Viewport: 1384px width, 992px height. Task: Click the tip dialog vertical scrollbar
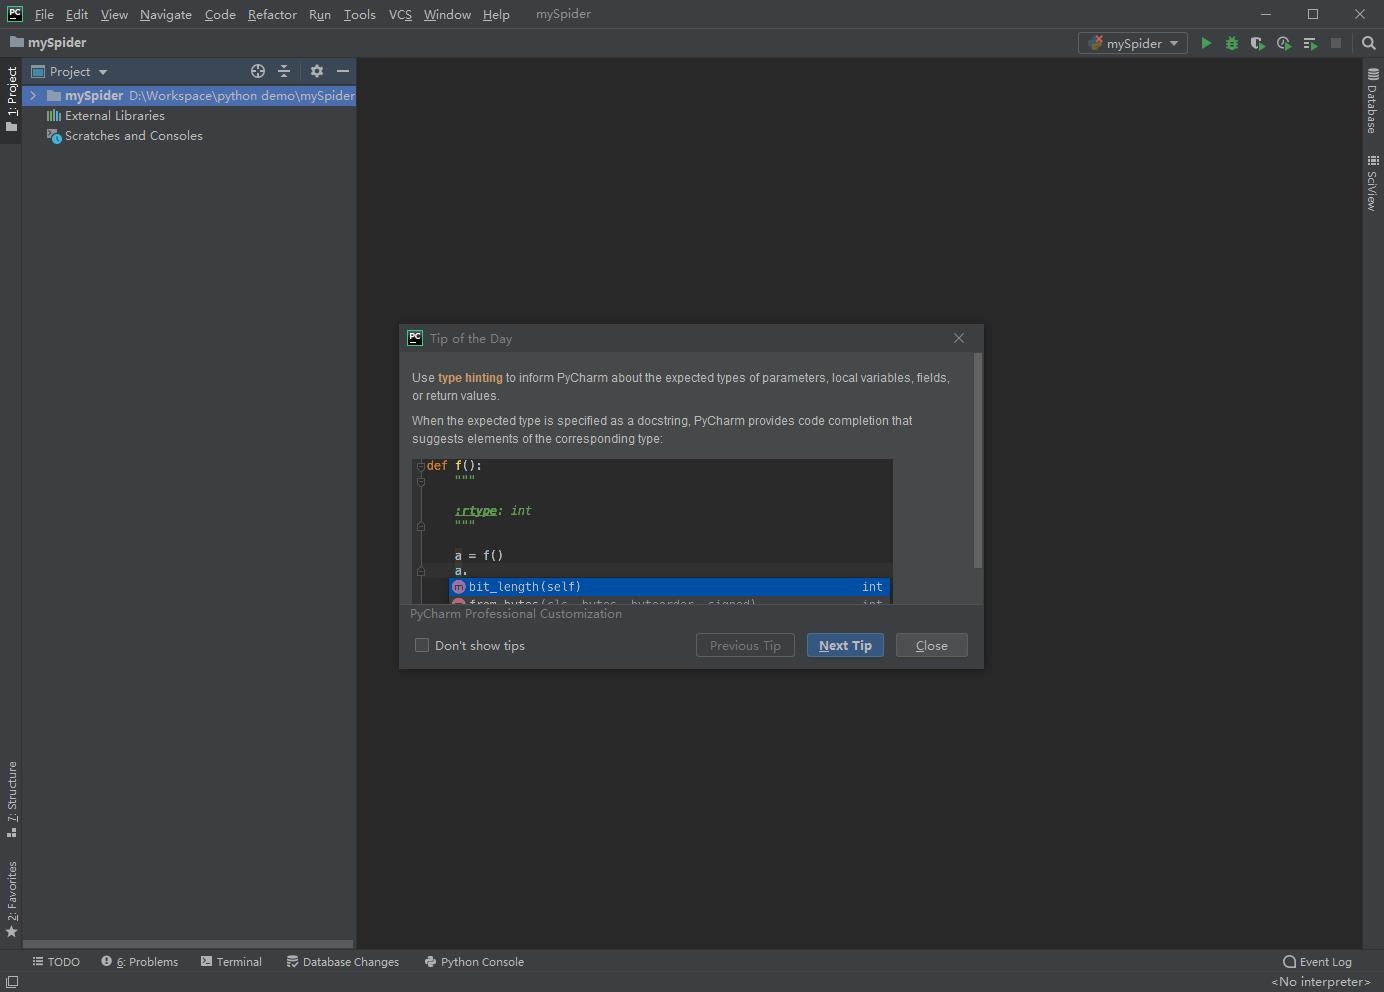pyautogui.click(x=978, y=461)
